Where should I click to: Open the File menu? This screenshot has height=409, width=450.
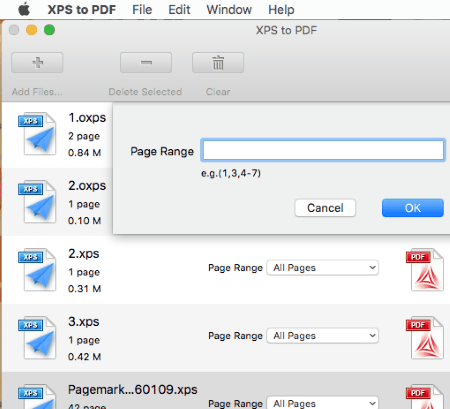pyautogui.click(x=142, y=10)
